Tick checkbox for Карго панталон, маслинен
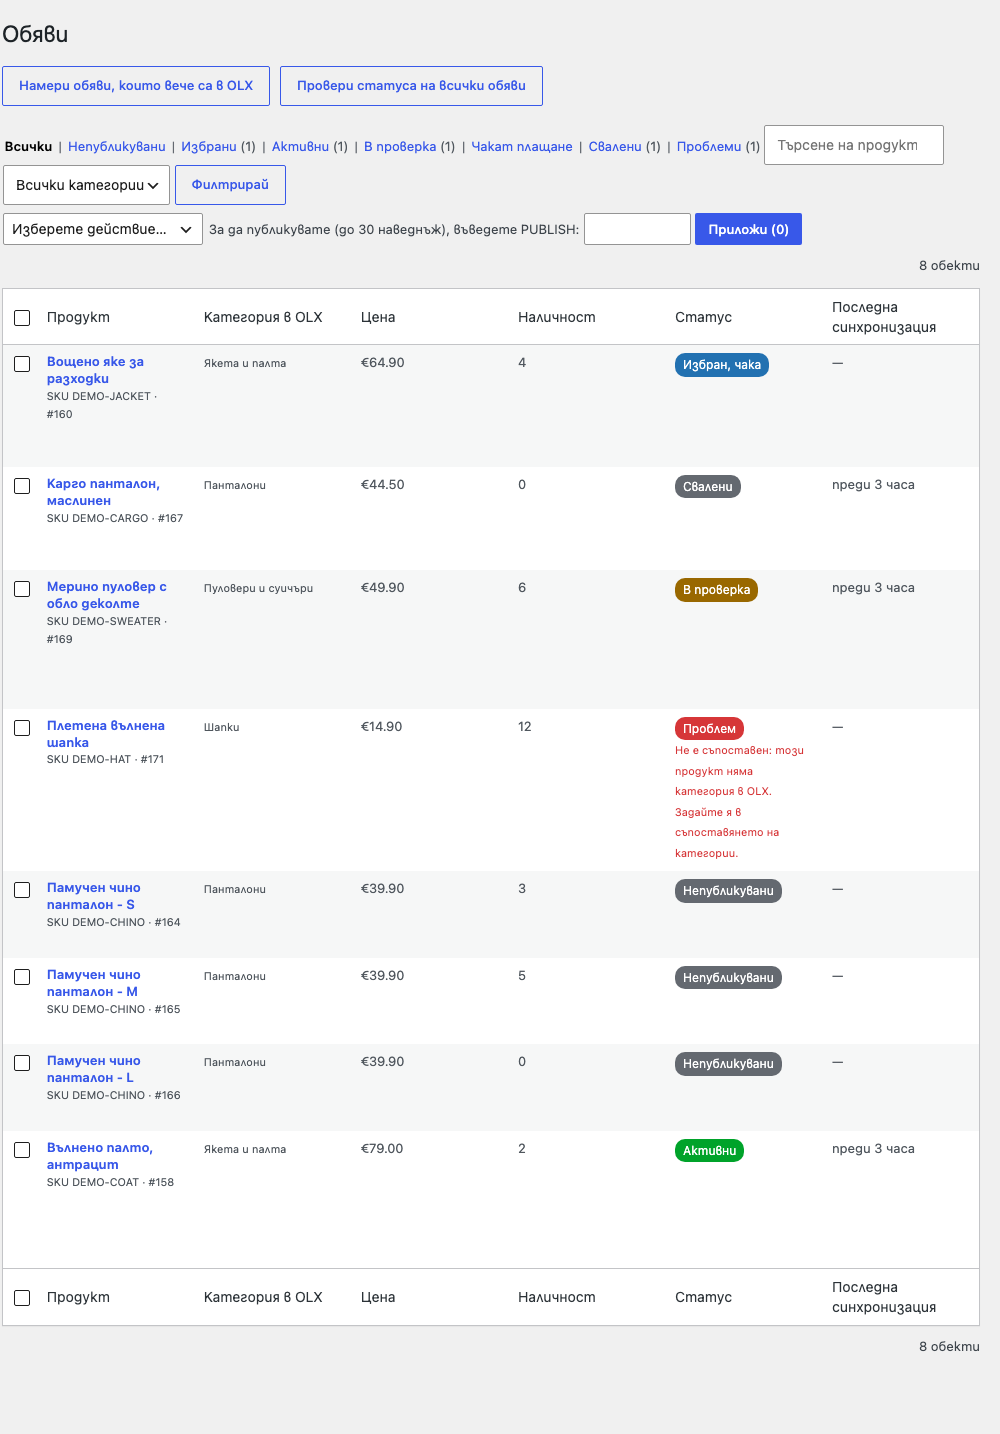 click(x=22, y=486)
